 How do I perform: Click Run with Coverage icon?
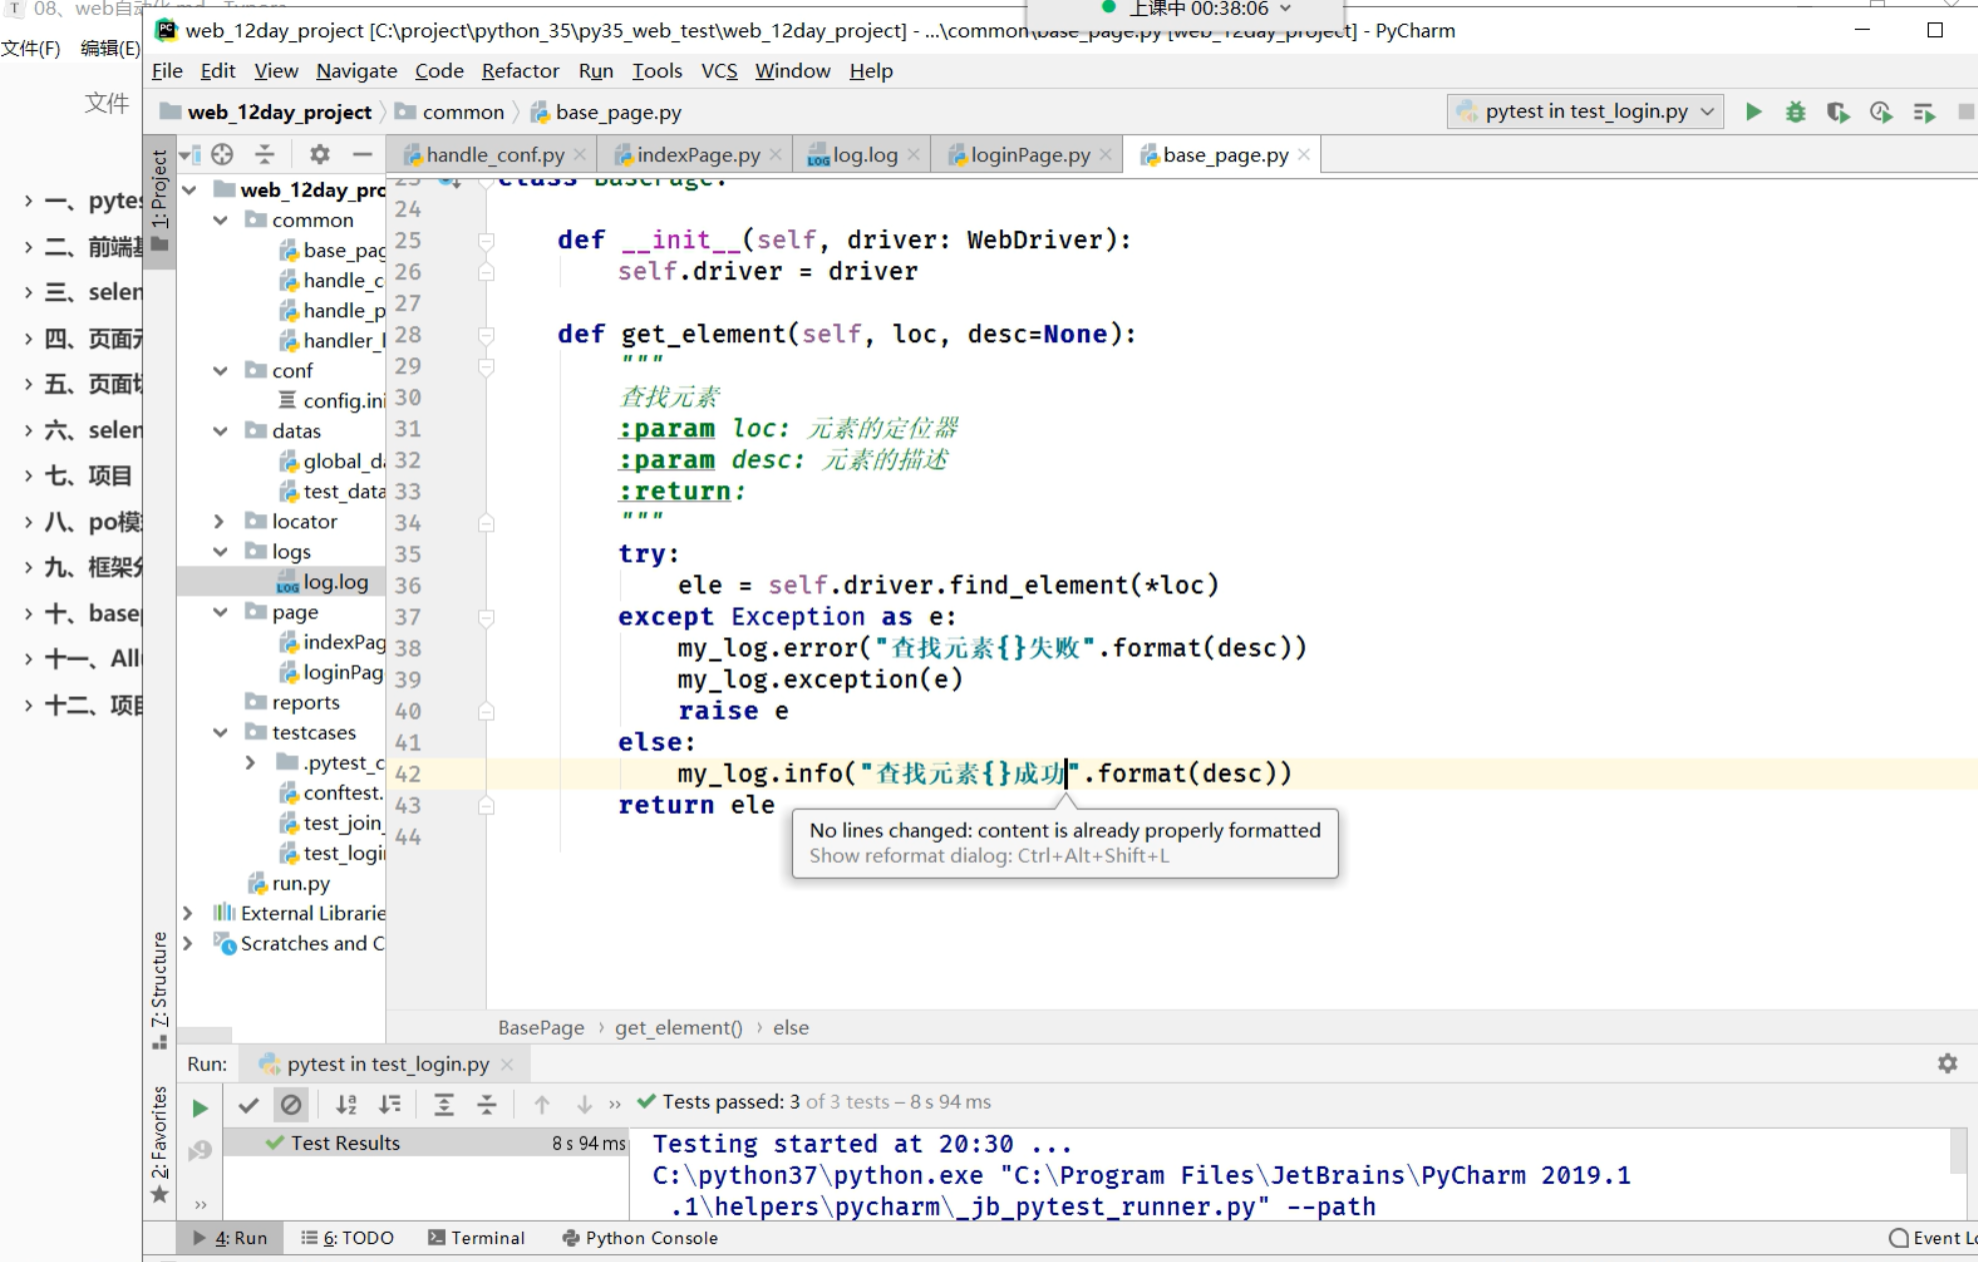point(1837,112)
